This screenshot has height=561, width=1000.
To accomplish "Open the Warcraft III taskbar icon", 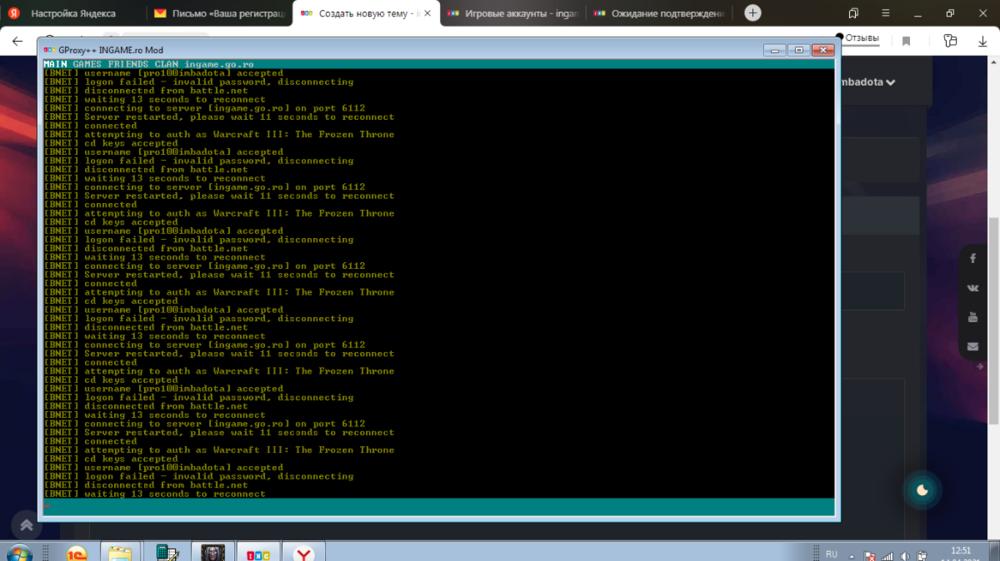I will click(x=214, y=553).
